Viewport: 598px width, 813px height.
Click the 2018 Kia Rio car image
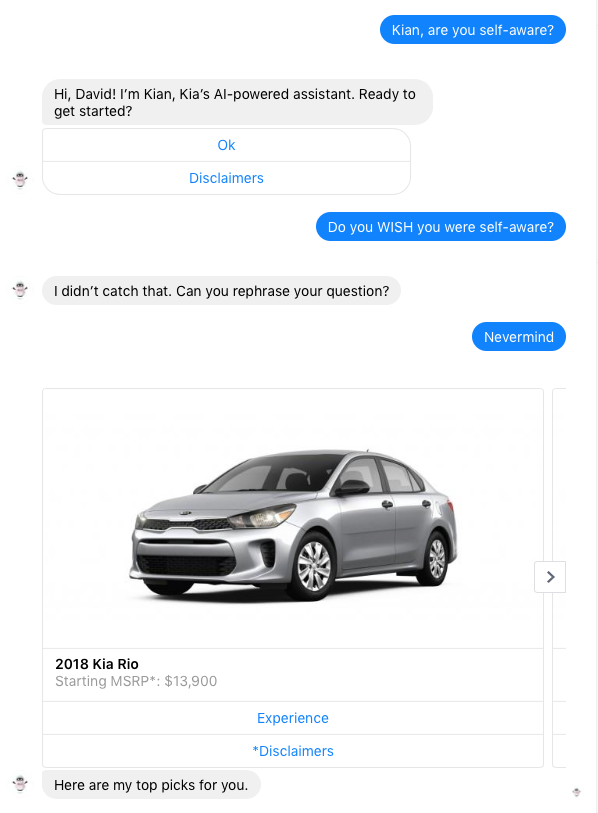point(293,518)
